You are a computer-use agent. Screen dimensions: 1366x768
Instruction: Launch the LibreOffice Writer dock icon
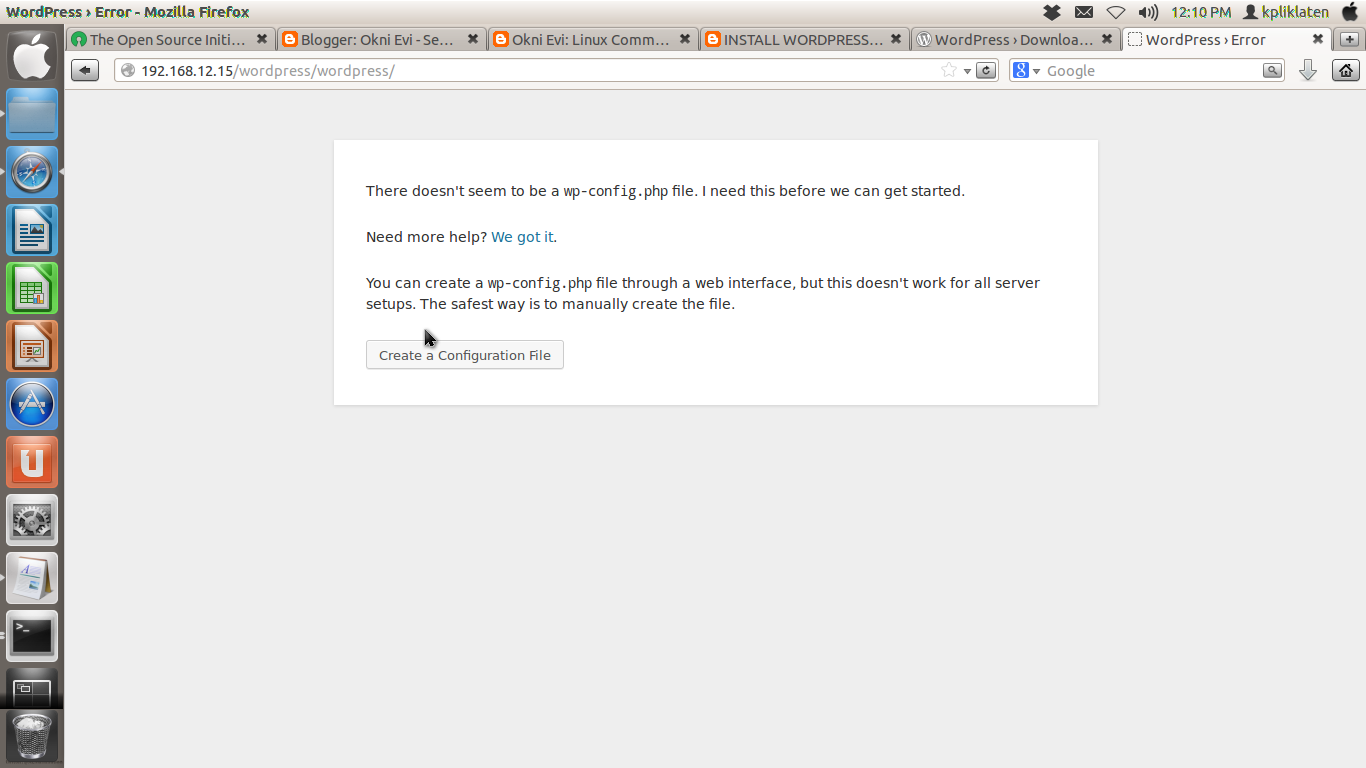pyautogui.click(x=33, y=230)
